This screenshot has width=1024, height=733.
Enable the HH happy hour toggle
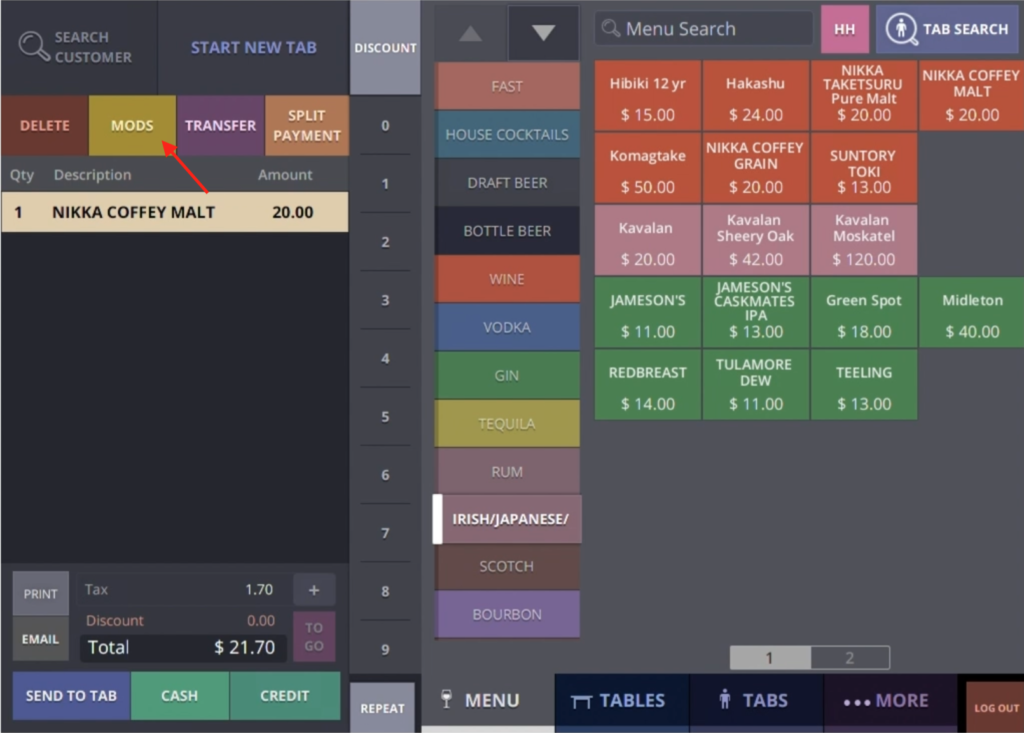845,29
